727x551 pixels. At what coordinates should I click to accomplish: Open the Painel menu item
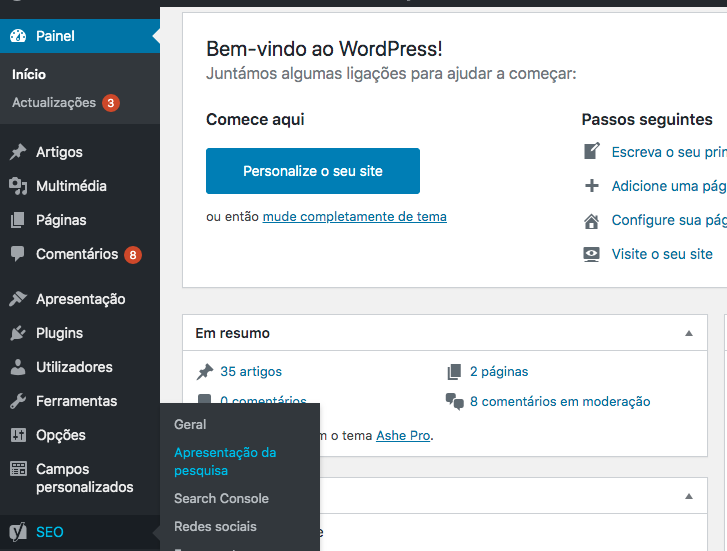point(80,36)
